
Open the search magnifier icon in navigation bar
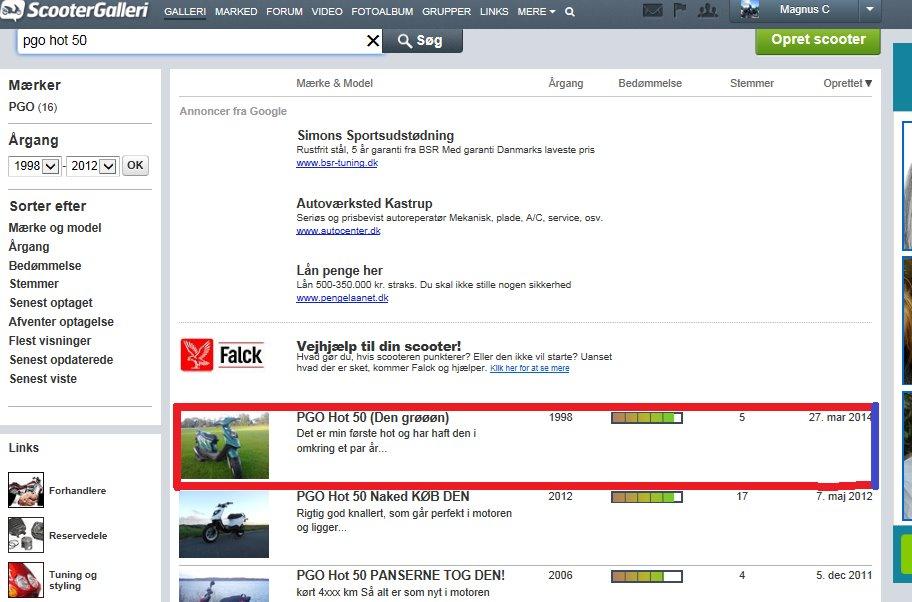(570, 12)
